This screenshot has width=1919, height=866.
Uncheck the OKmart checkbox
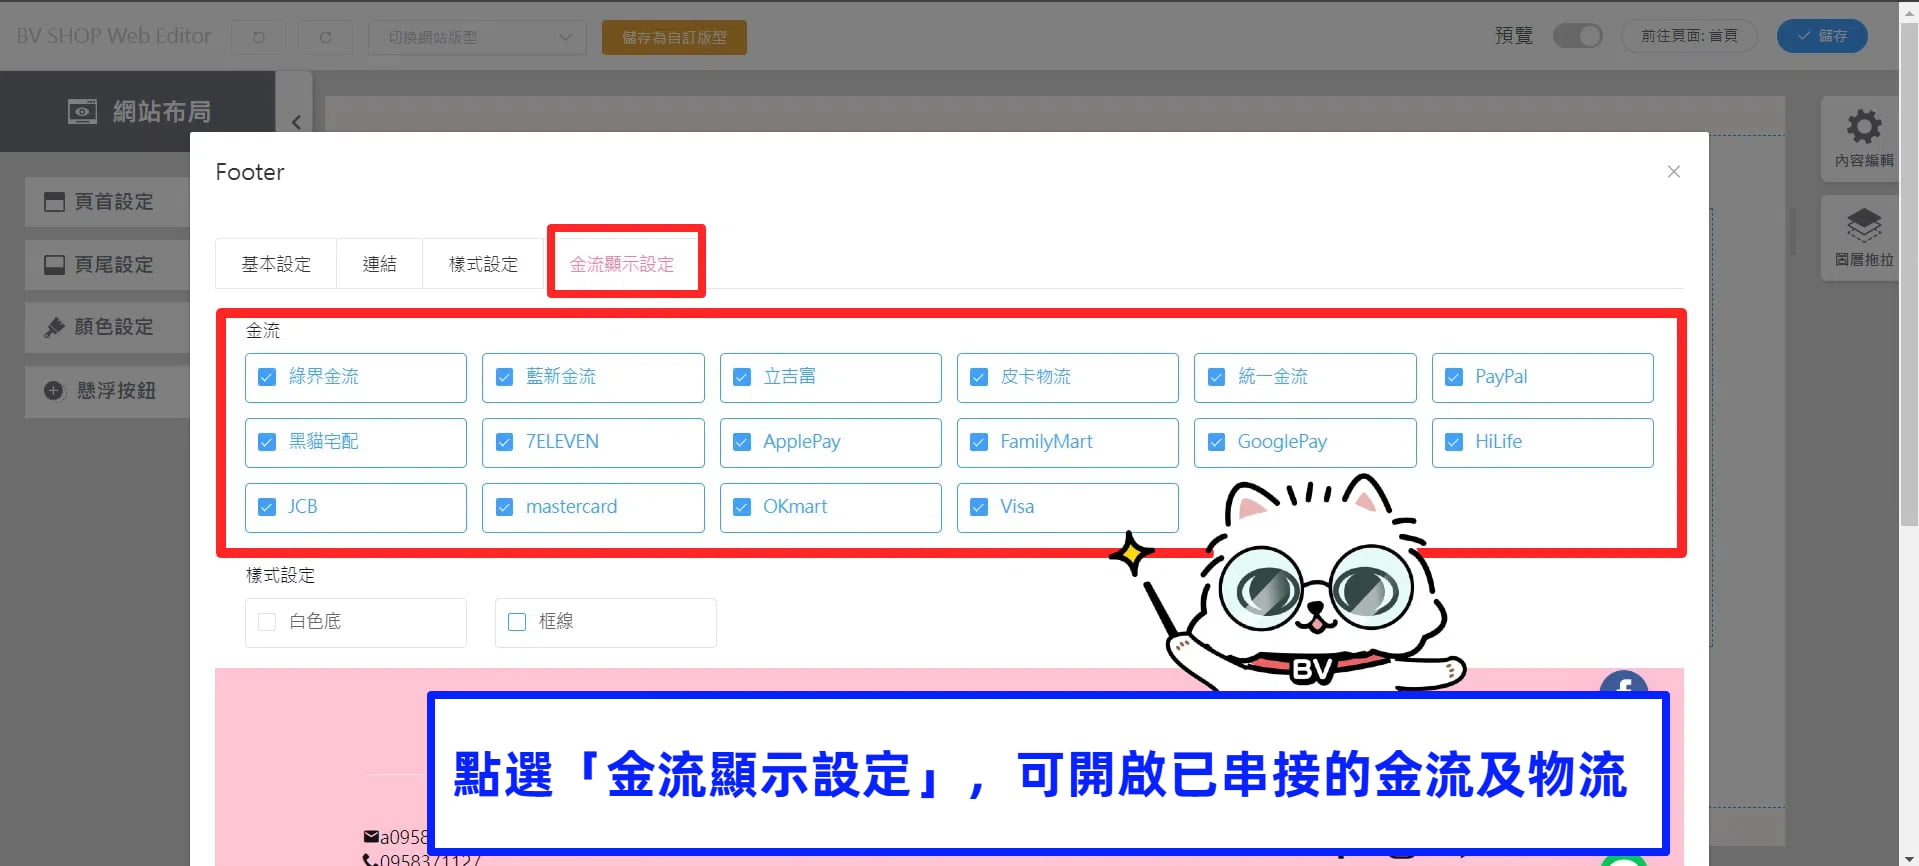point(742,507)
